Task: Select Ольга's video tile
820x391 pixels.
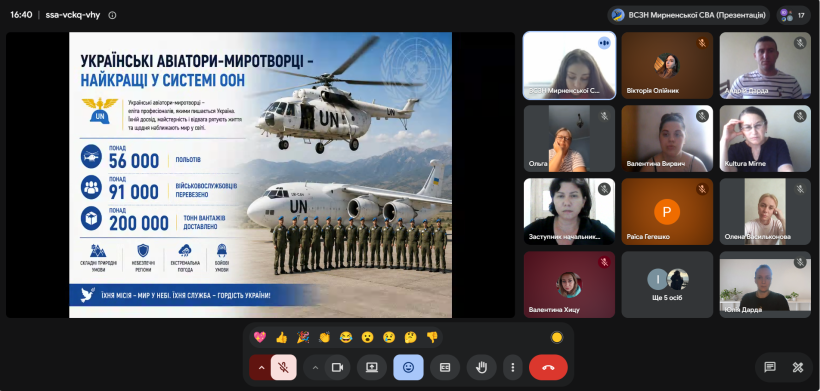Action: tap(570, 139)
